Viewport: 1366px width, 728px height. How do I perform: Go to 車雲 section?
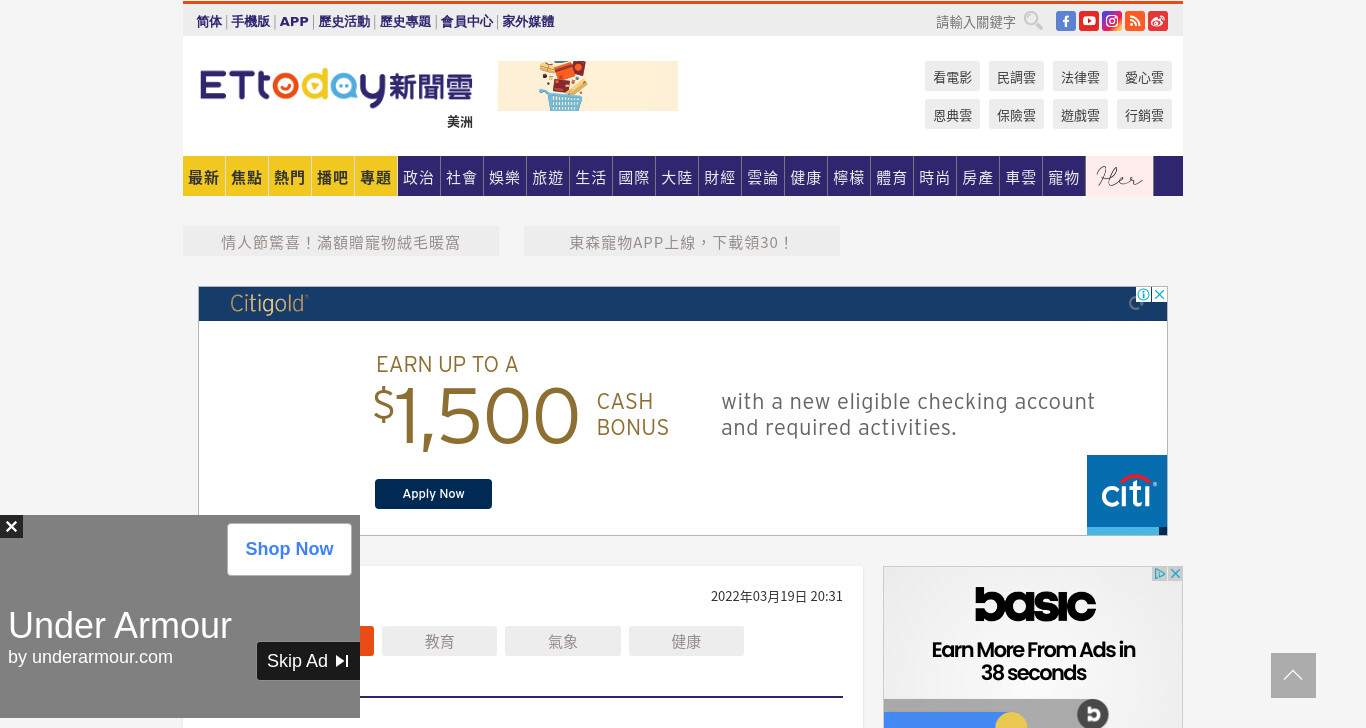coord(1021,176)
